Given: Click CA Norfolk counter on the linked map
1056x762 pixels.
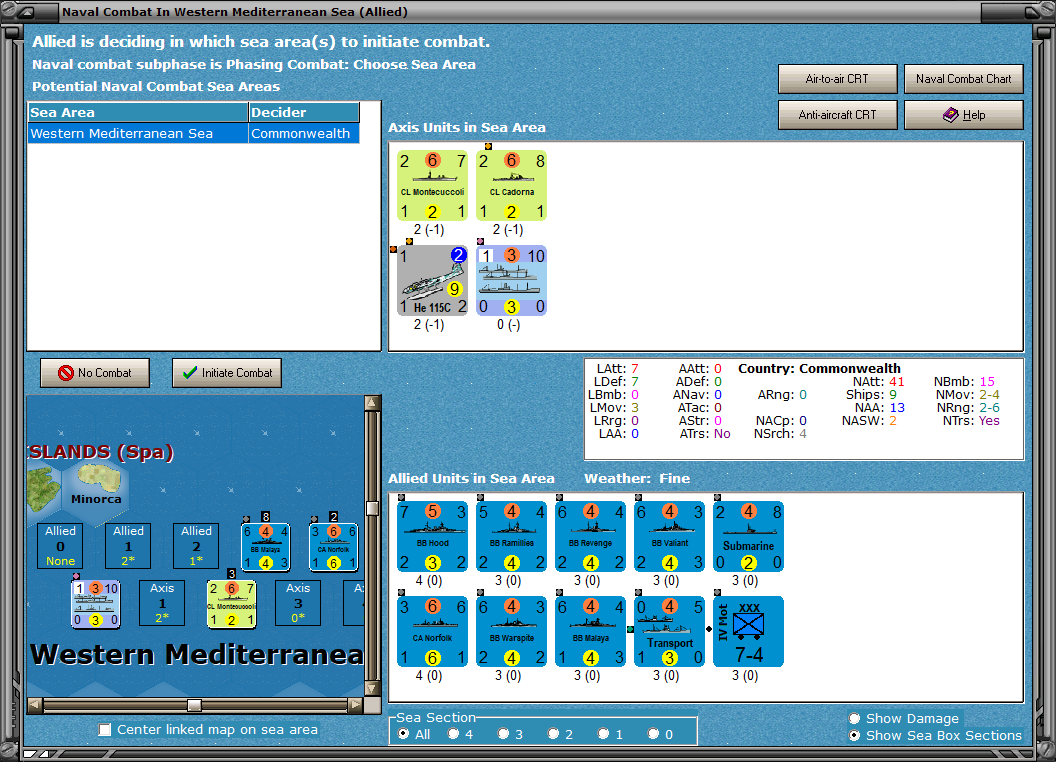Looking at the screenshot, I should coord(333,546).
